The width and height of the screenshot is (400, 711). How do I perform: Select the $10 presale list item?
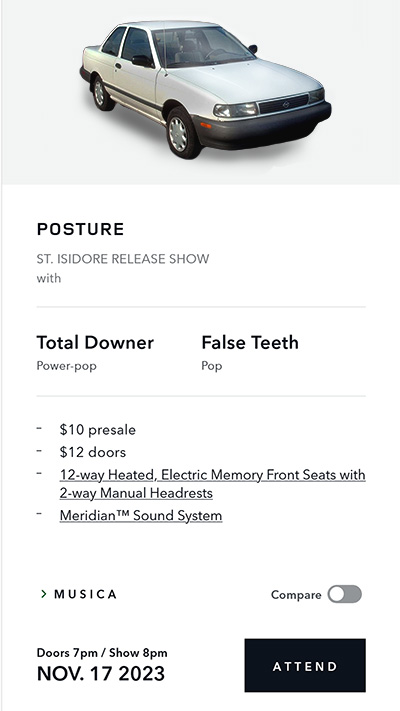coord(98,430)
